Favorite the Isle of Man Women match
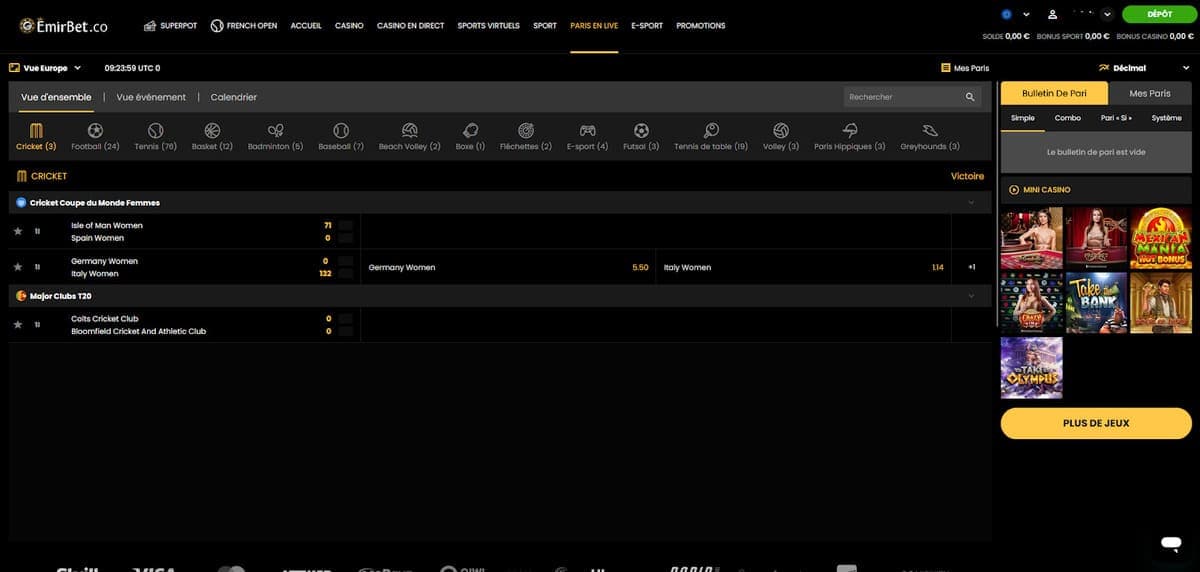The width and height of the screenshot is (1200, 572). point(18,231)
